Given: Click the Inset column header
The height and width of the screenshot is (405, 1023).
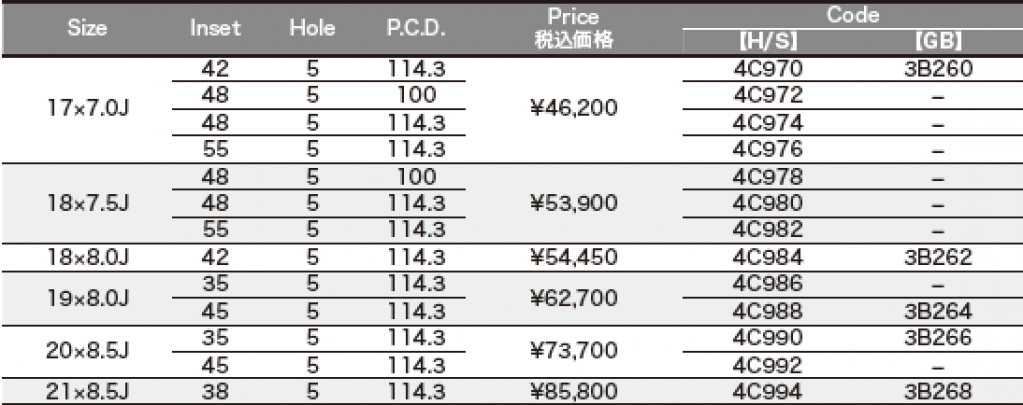Looking at the screenshot, I should click(215, 29).
